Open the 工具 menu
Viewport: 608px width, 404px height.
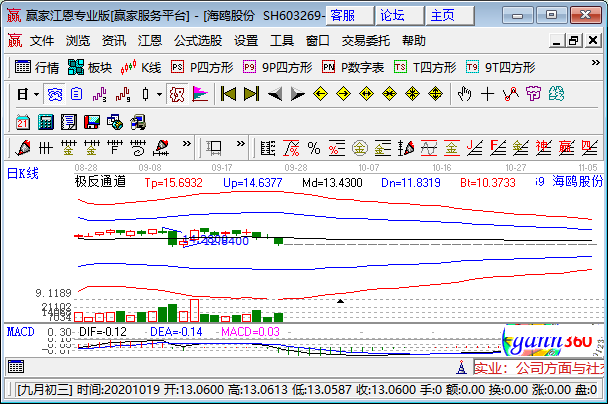coord(282,41)
